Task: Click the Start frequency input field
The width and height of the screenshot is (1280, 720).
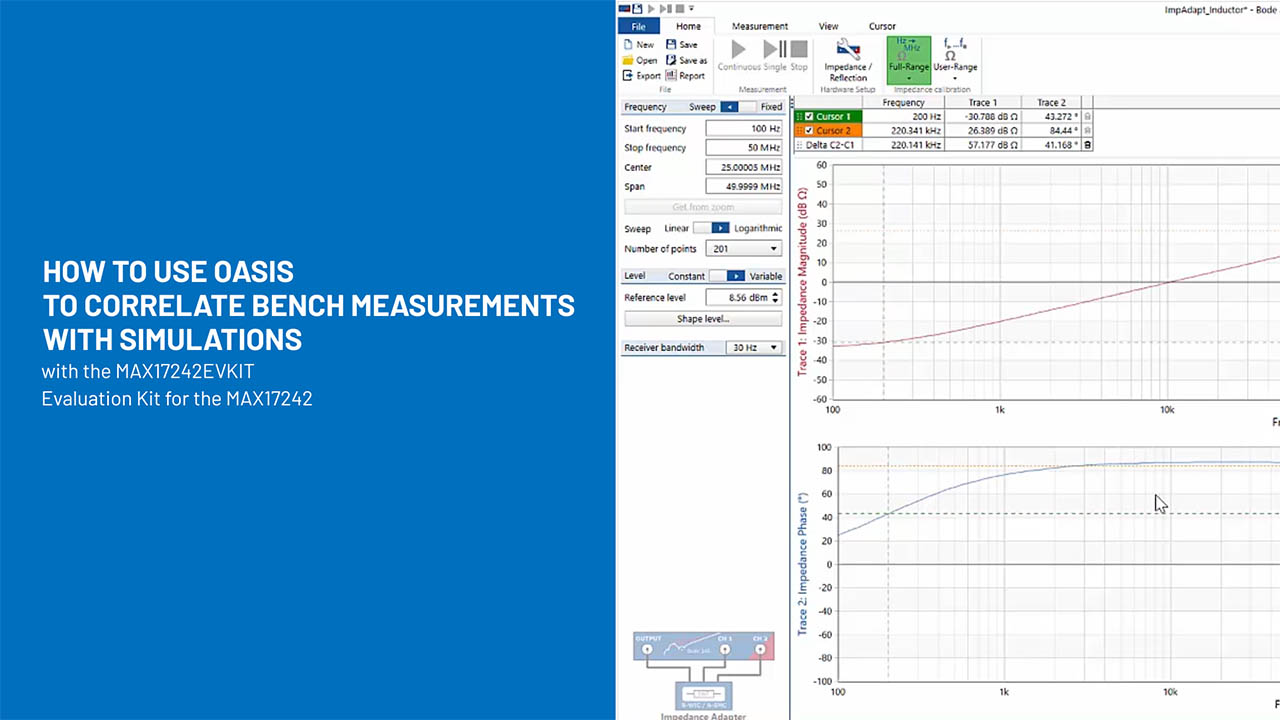Action: pos(743,129)
